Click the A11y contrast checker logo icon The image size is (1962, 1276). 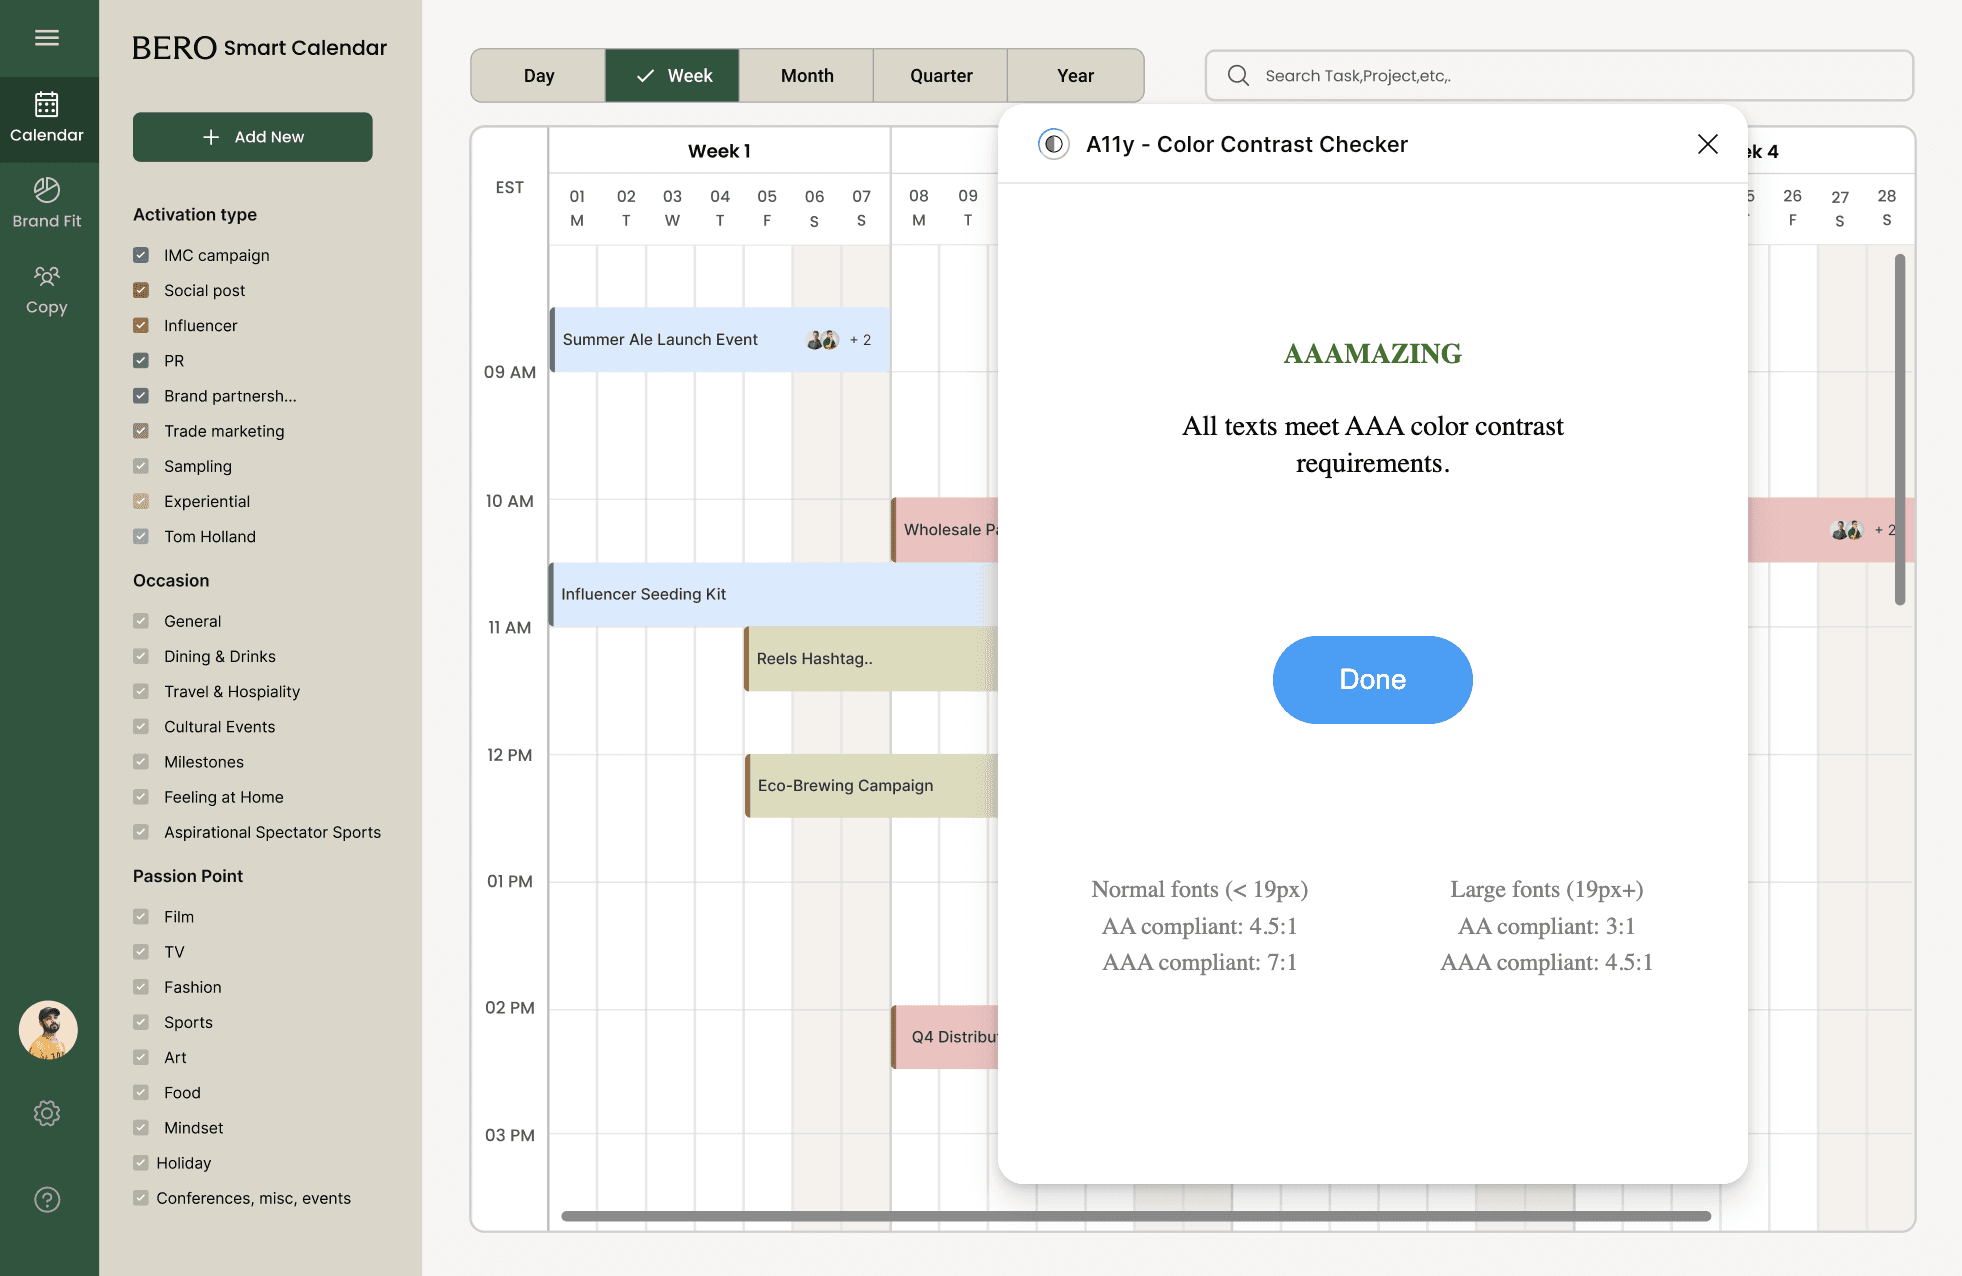pos(1053,144)
